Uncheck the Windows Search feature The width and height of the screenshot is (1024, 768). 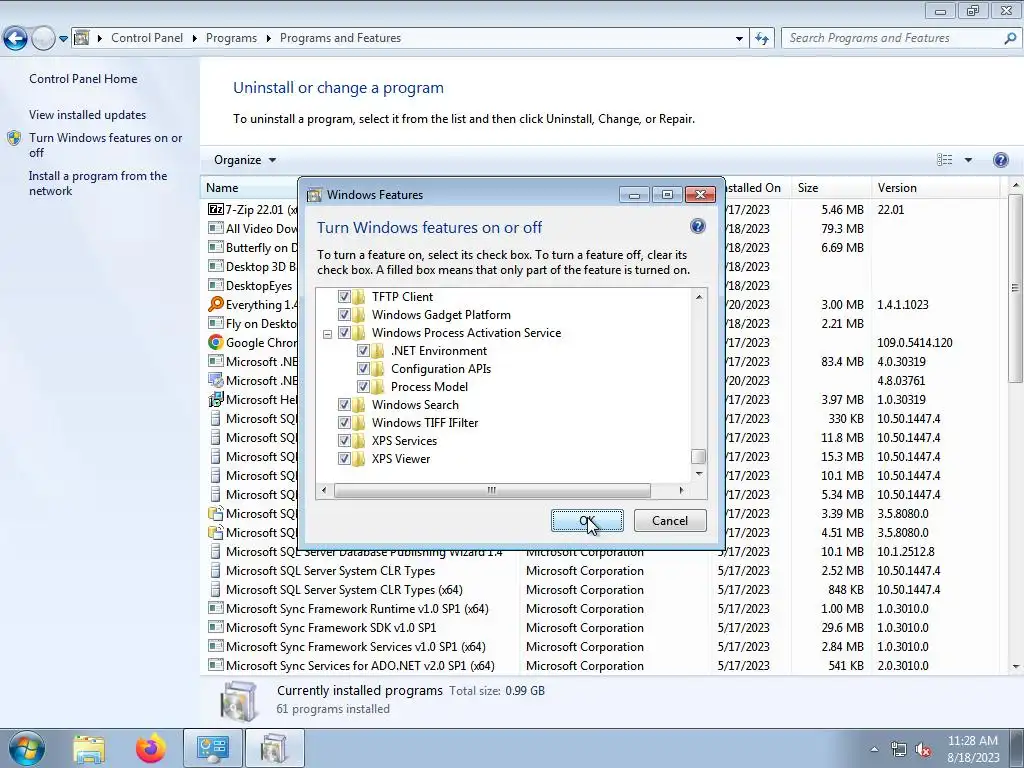344,405
